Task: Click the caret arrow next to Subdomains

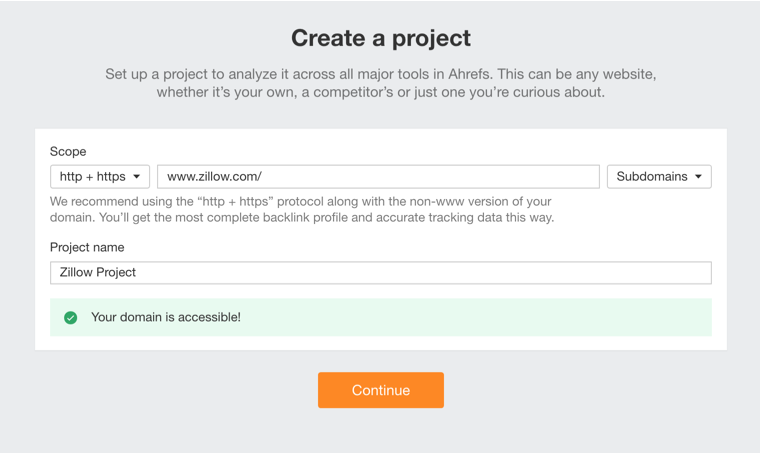Action: click(x=698, y=177)
